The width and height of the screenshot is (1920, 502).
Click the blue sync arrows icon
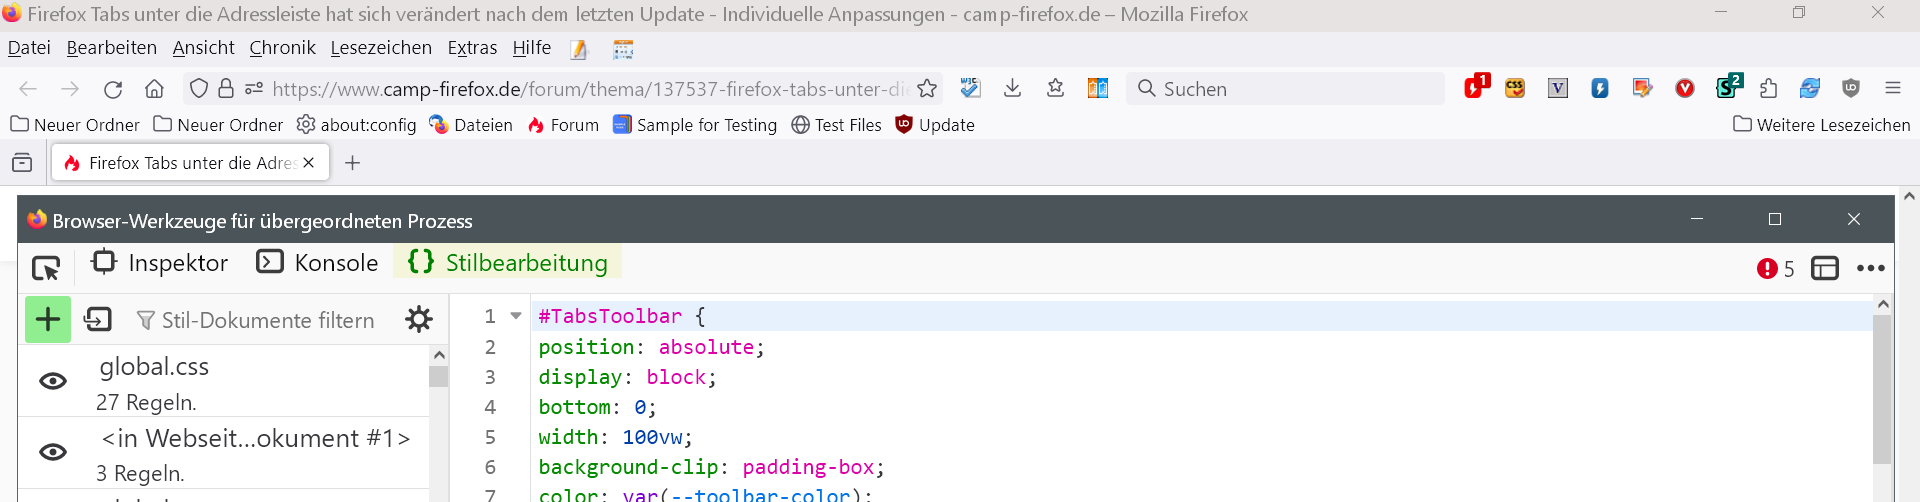click(x=1810, y=88)
